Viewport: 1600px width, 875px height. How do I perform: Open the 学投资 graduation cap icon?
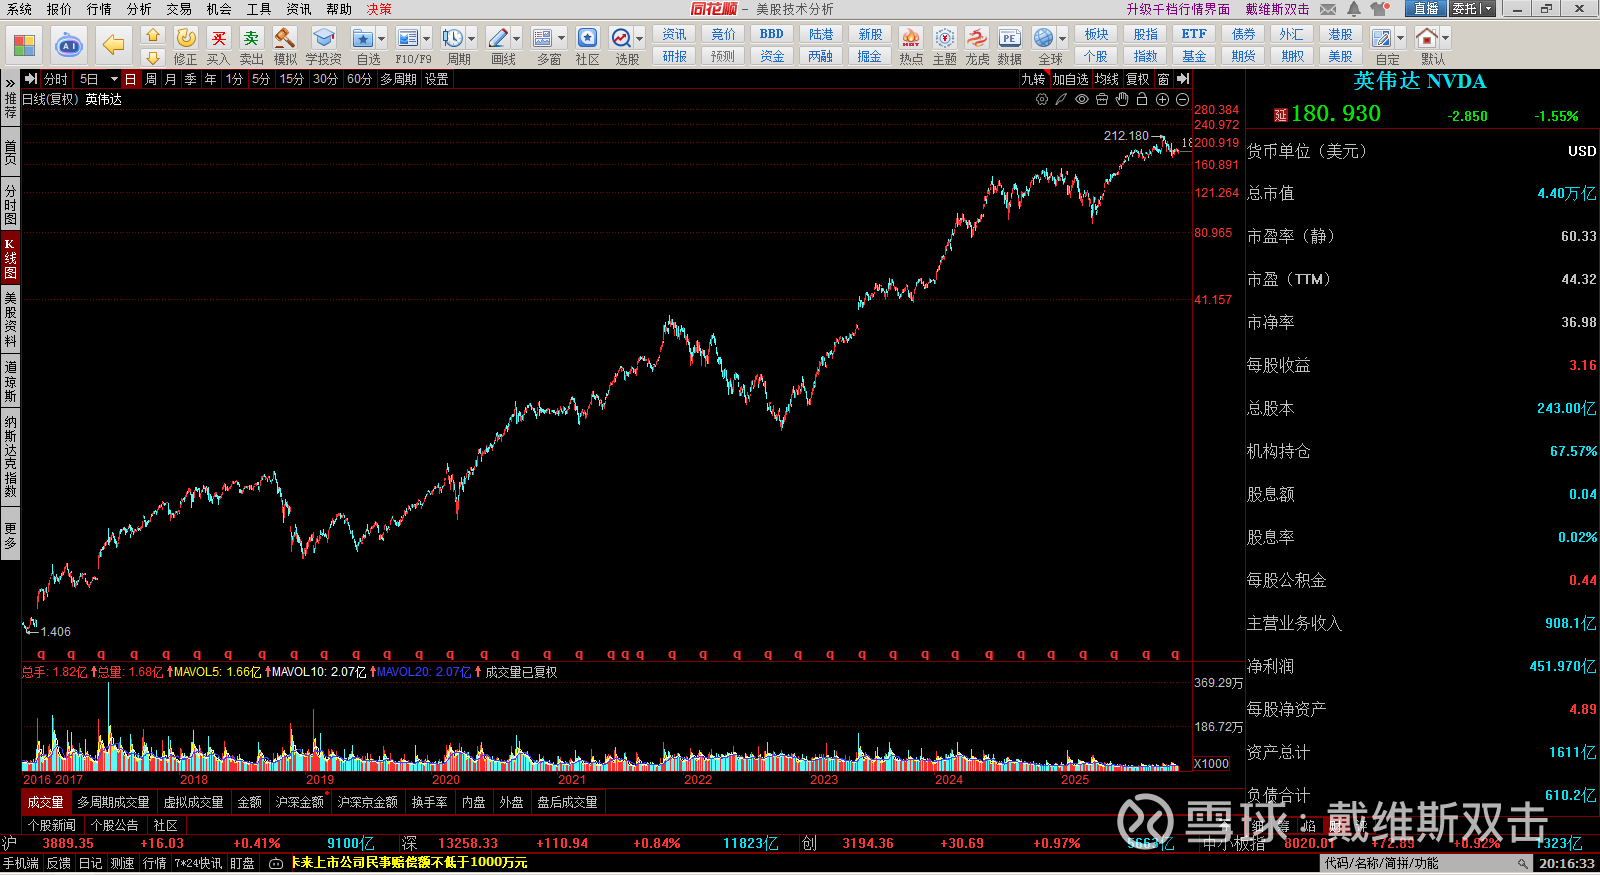tap(323, 39)
